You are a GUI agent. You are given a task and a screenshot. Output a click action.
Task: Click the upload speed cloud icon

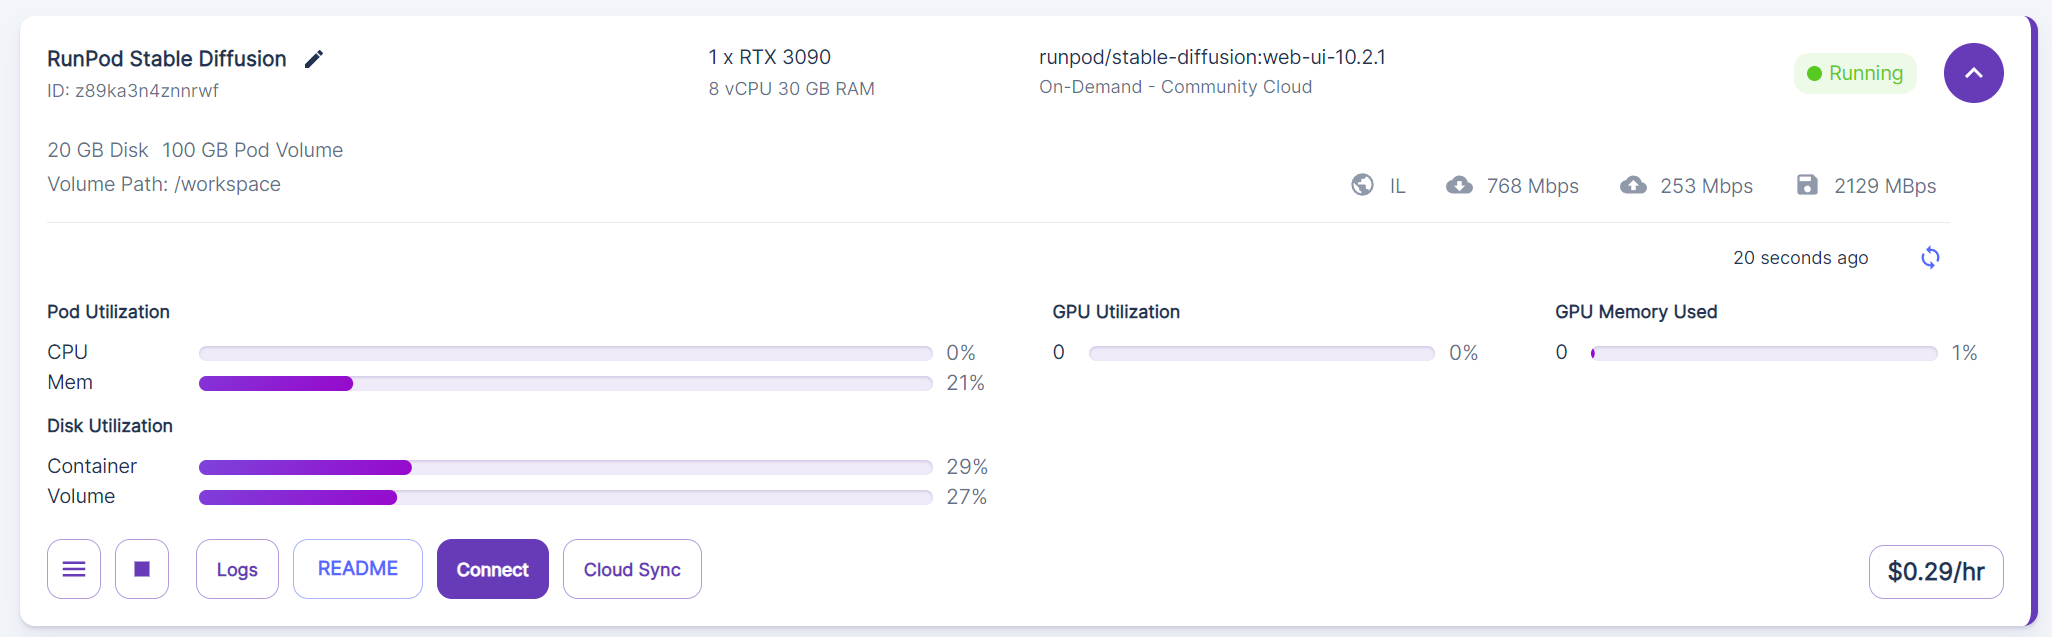point(1633,185)
